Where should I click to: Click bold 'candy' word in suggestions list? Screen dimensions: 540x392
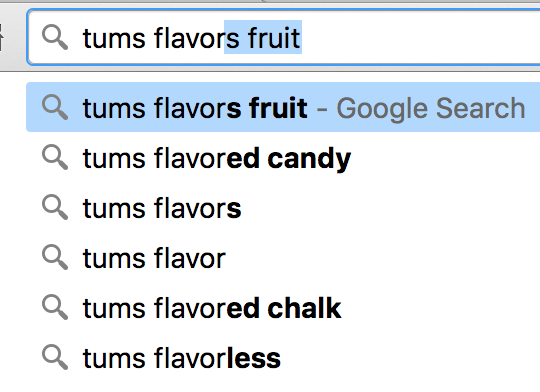(309, 160)
